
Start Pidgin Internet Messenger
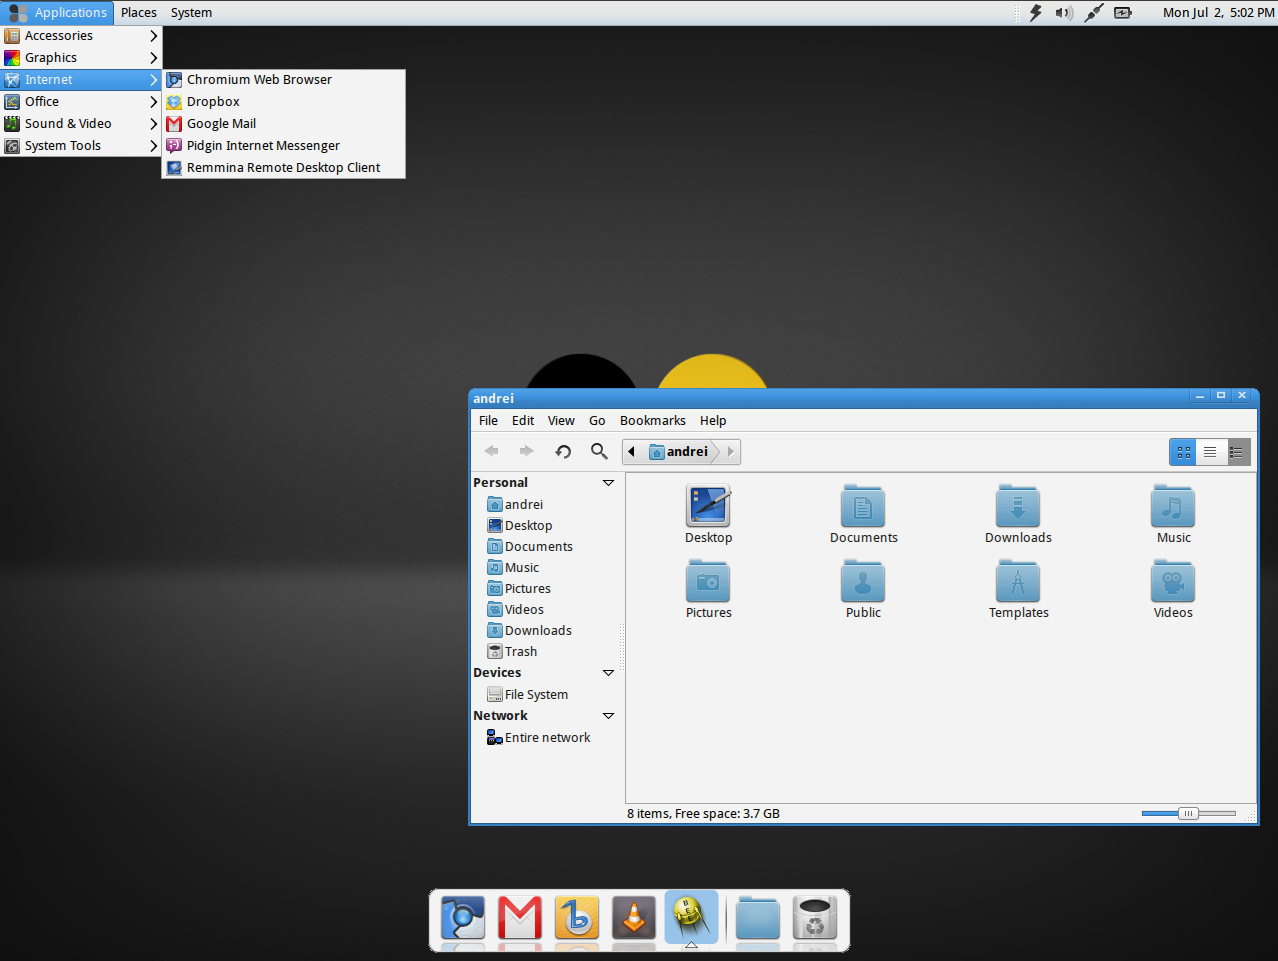[x=284, y=146]
